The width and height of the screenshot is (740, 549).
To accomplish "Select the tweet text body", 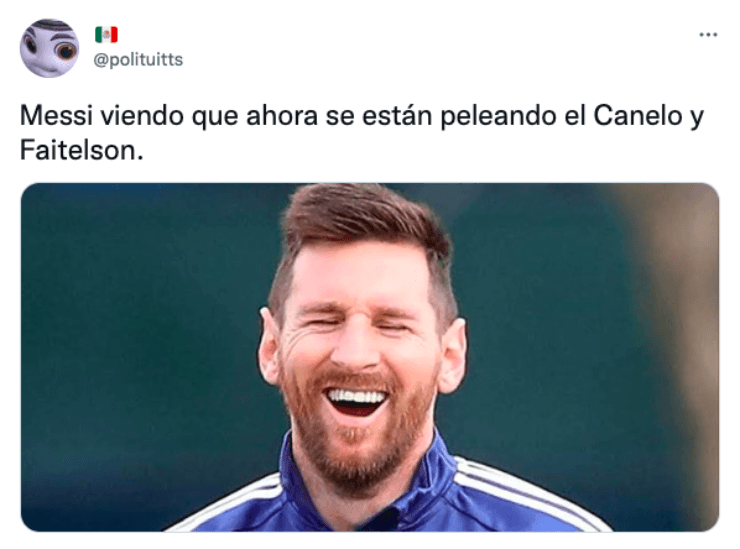I will [x=362, y=133].
